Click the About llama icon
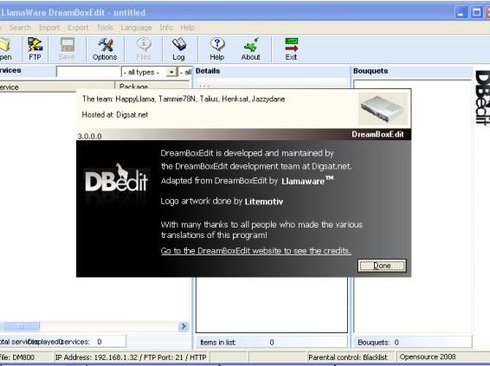 click(x=251, y=49)
